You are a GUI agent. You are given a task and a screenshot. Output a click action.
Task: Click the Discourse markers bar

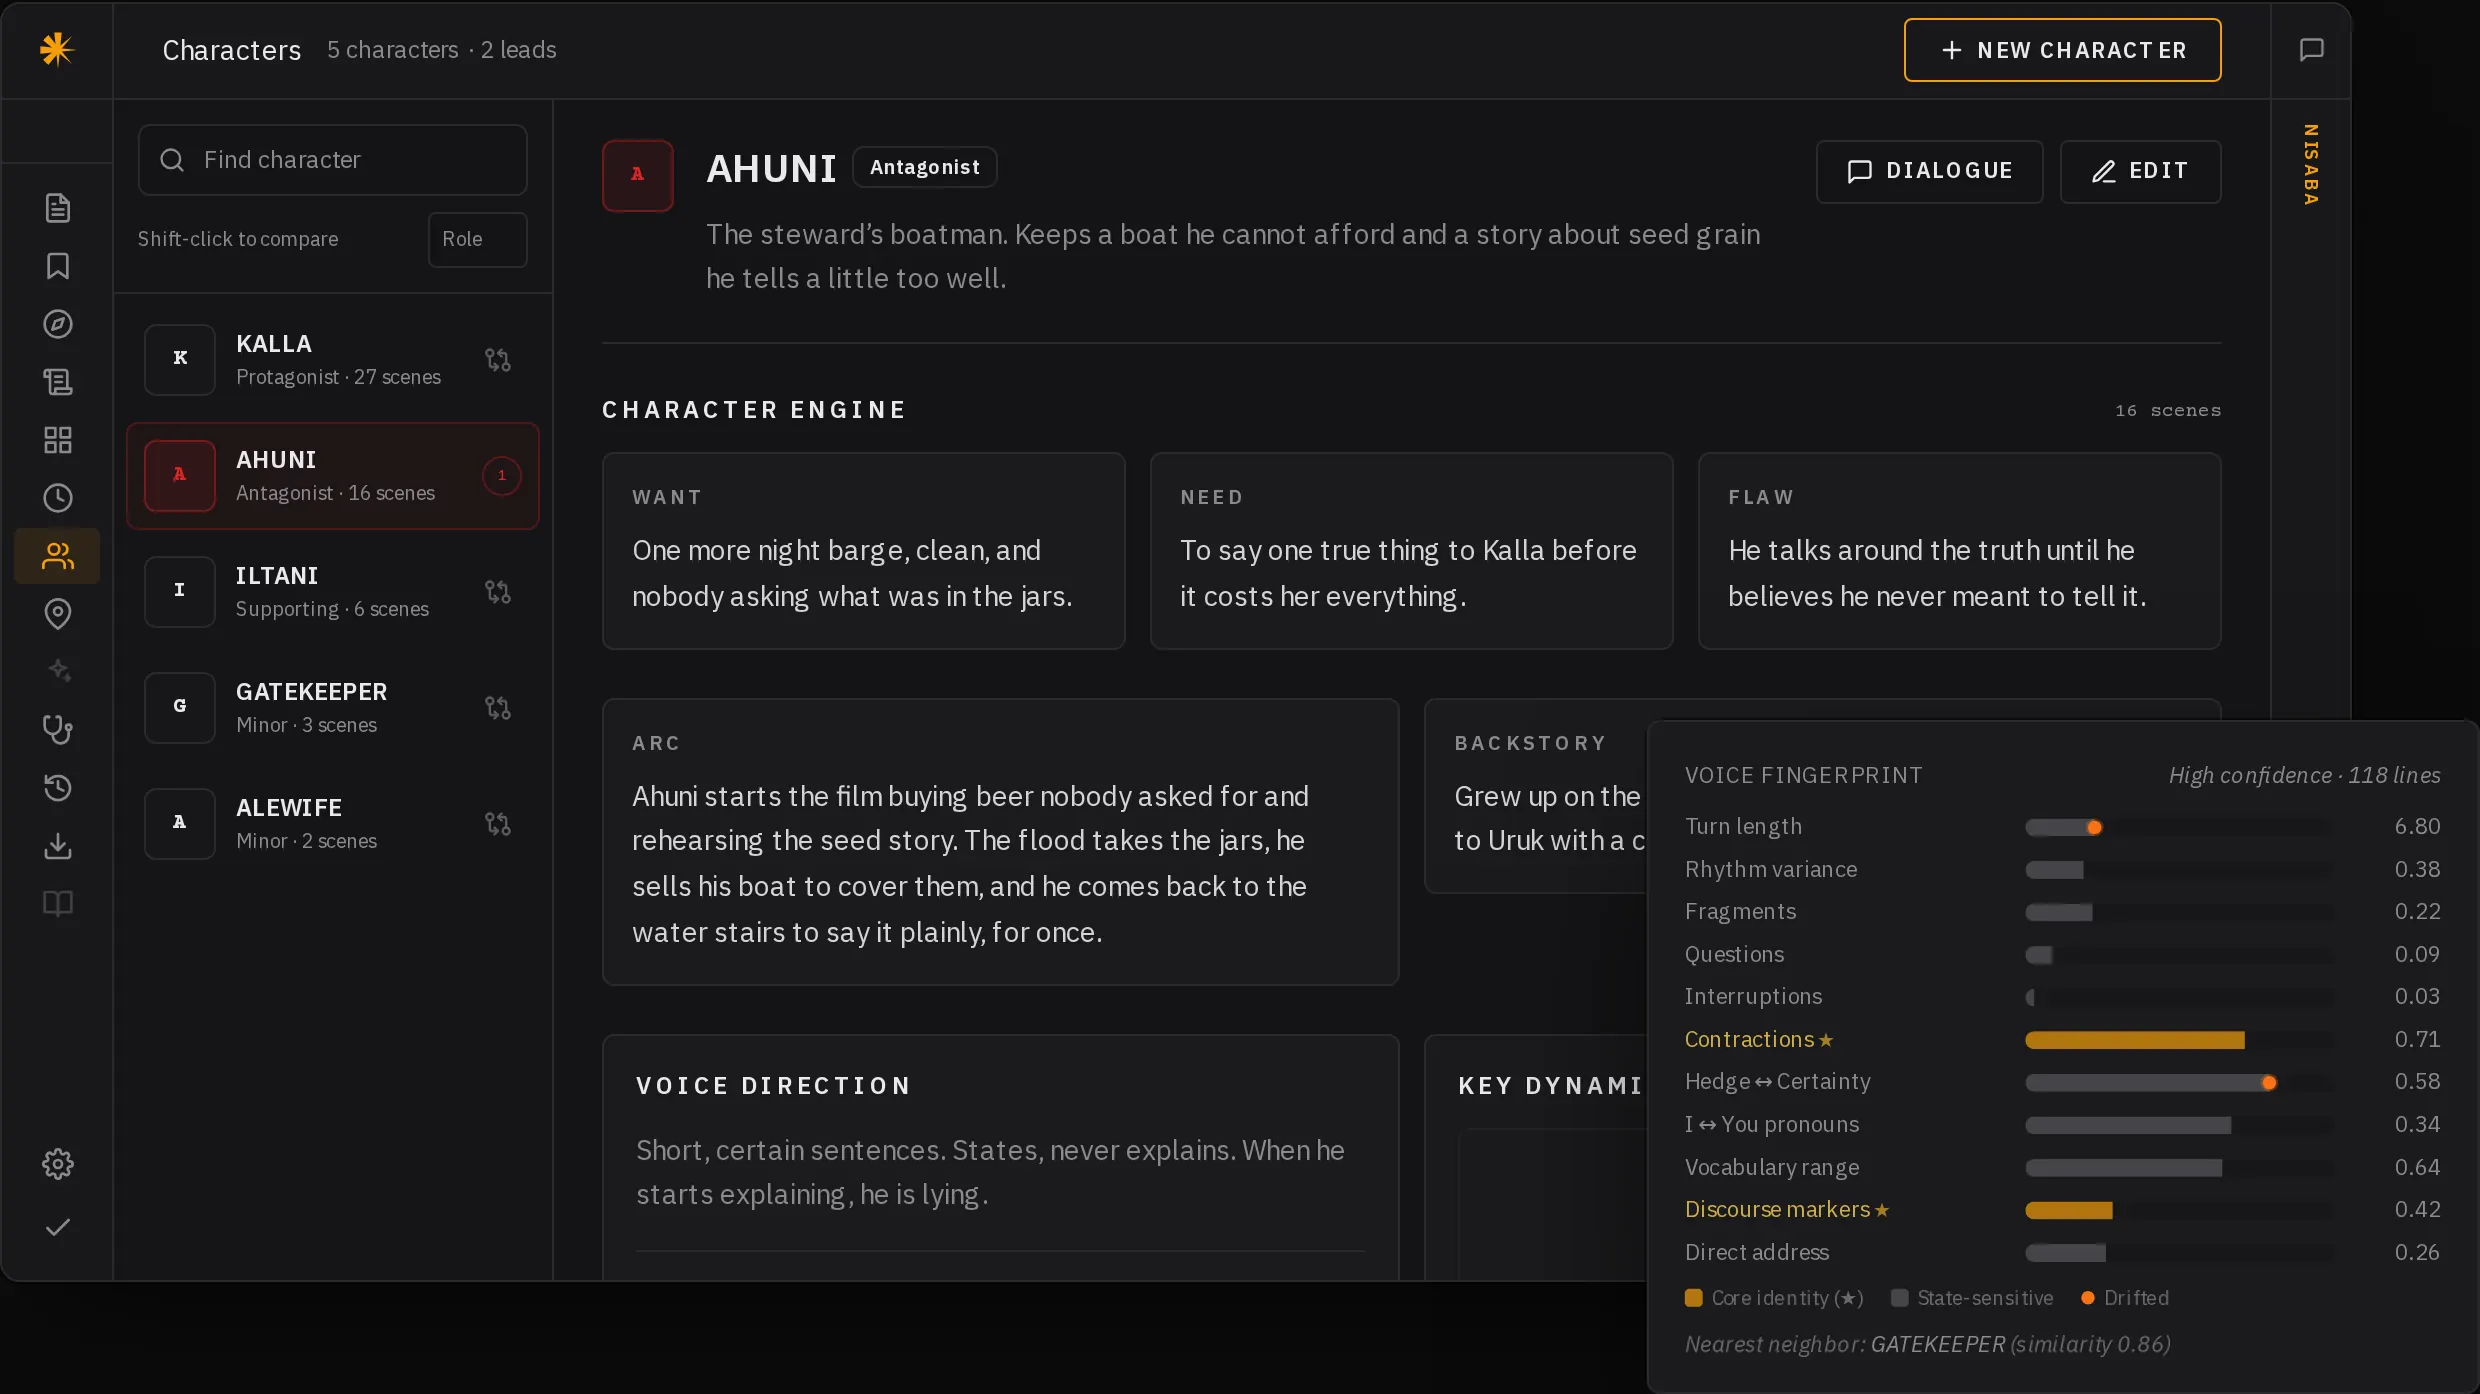coord(2178,1210)
